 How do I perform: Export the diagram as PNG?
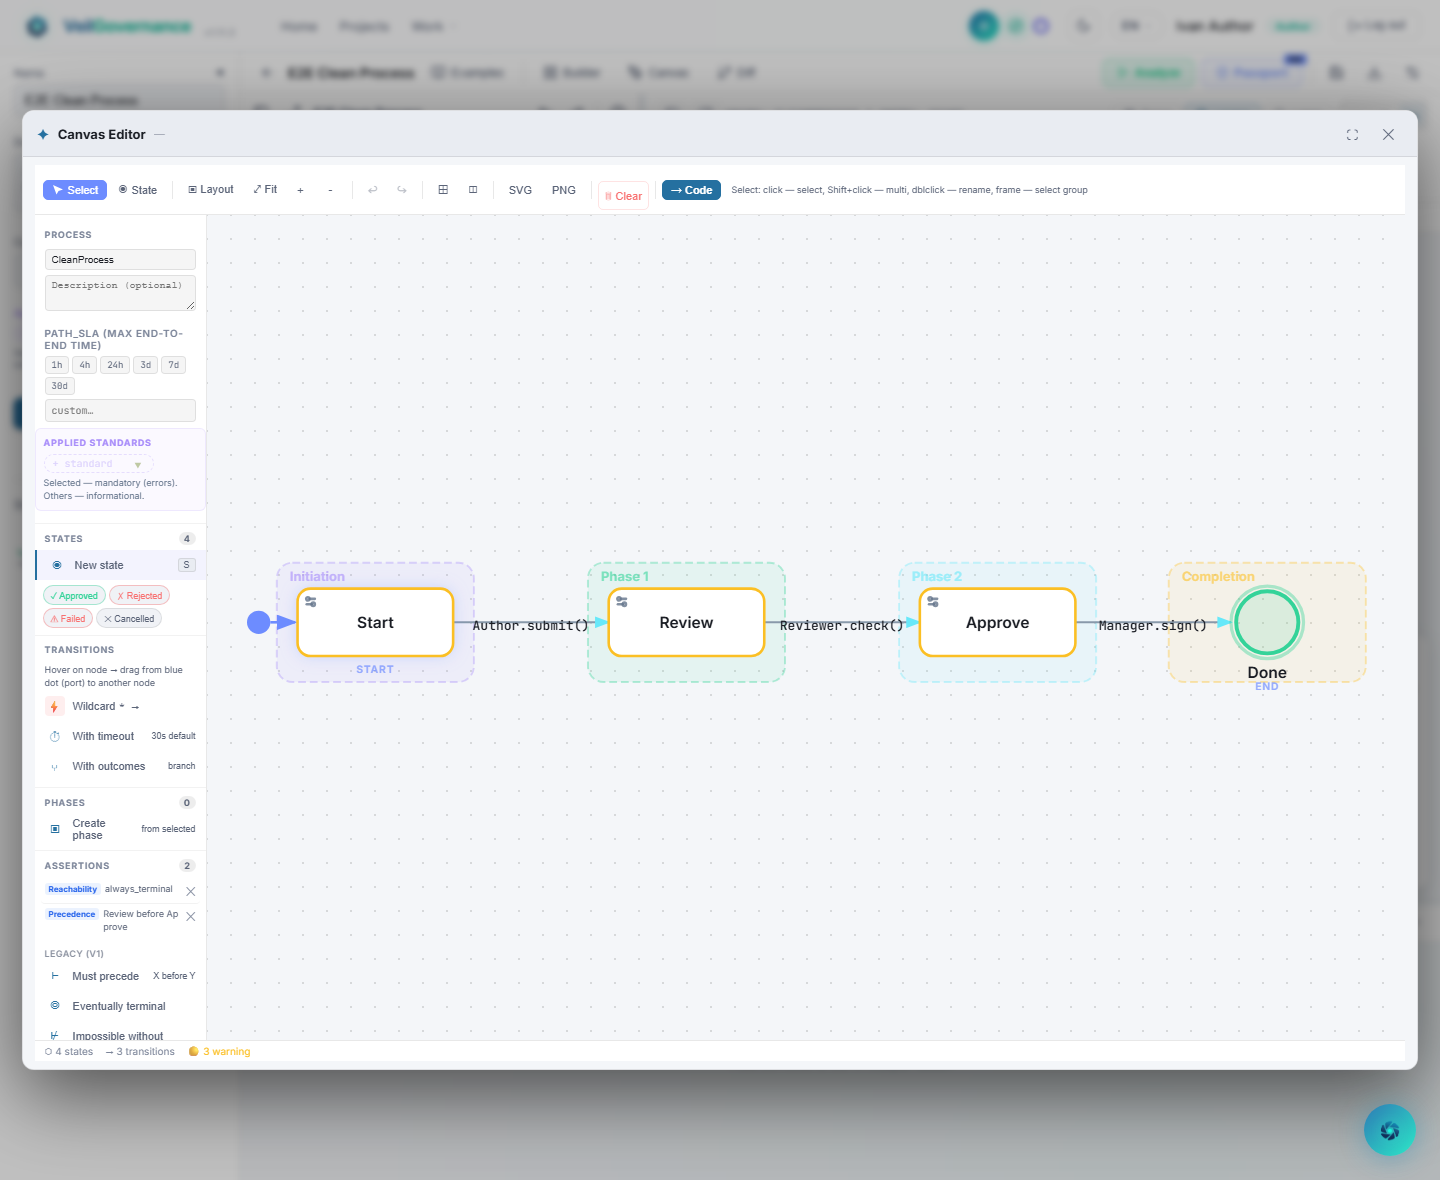coord(564,190)
